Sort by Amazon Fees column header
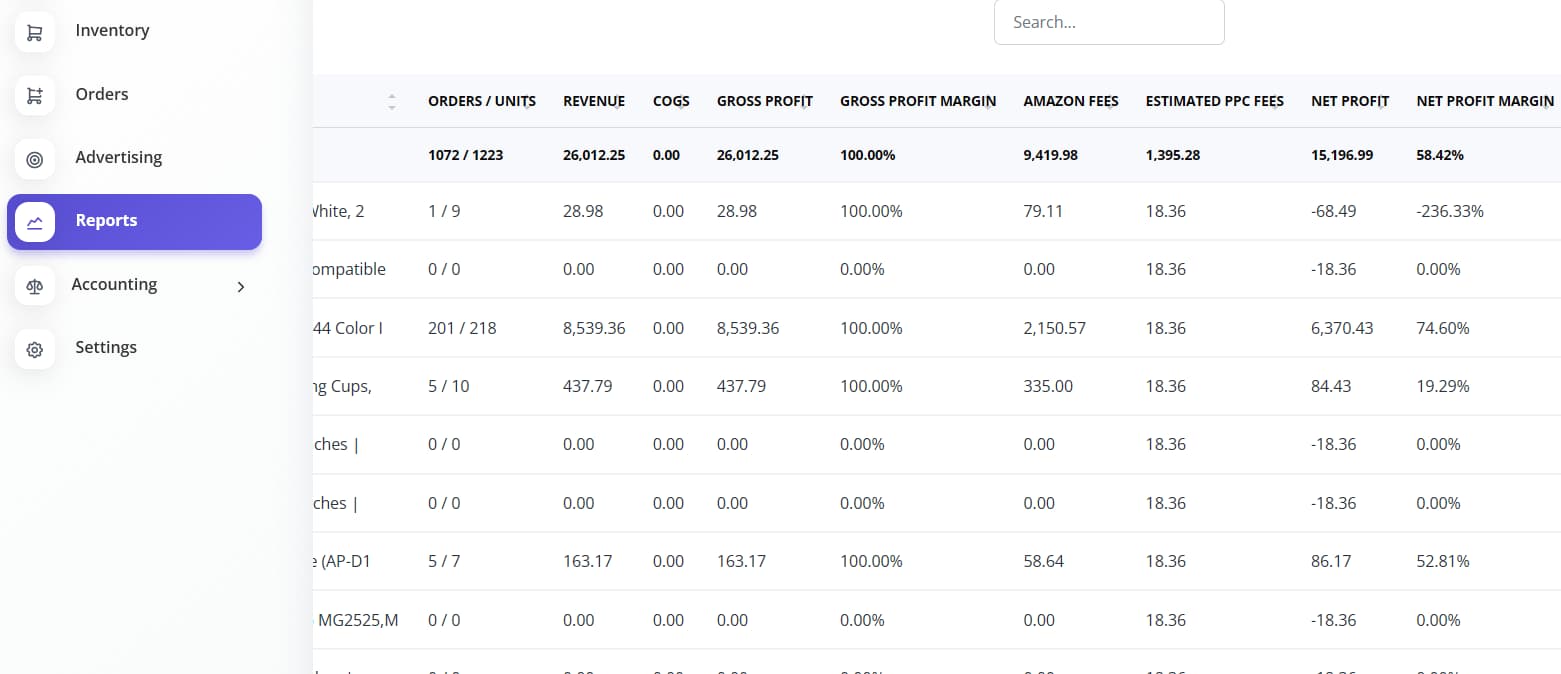 pyautogui.click(x=1070, y=101)
